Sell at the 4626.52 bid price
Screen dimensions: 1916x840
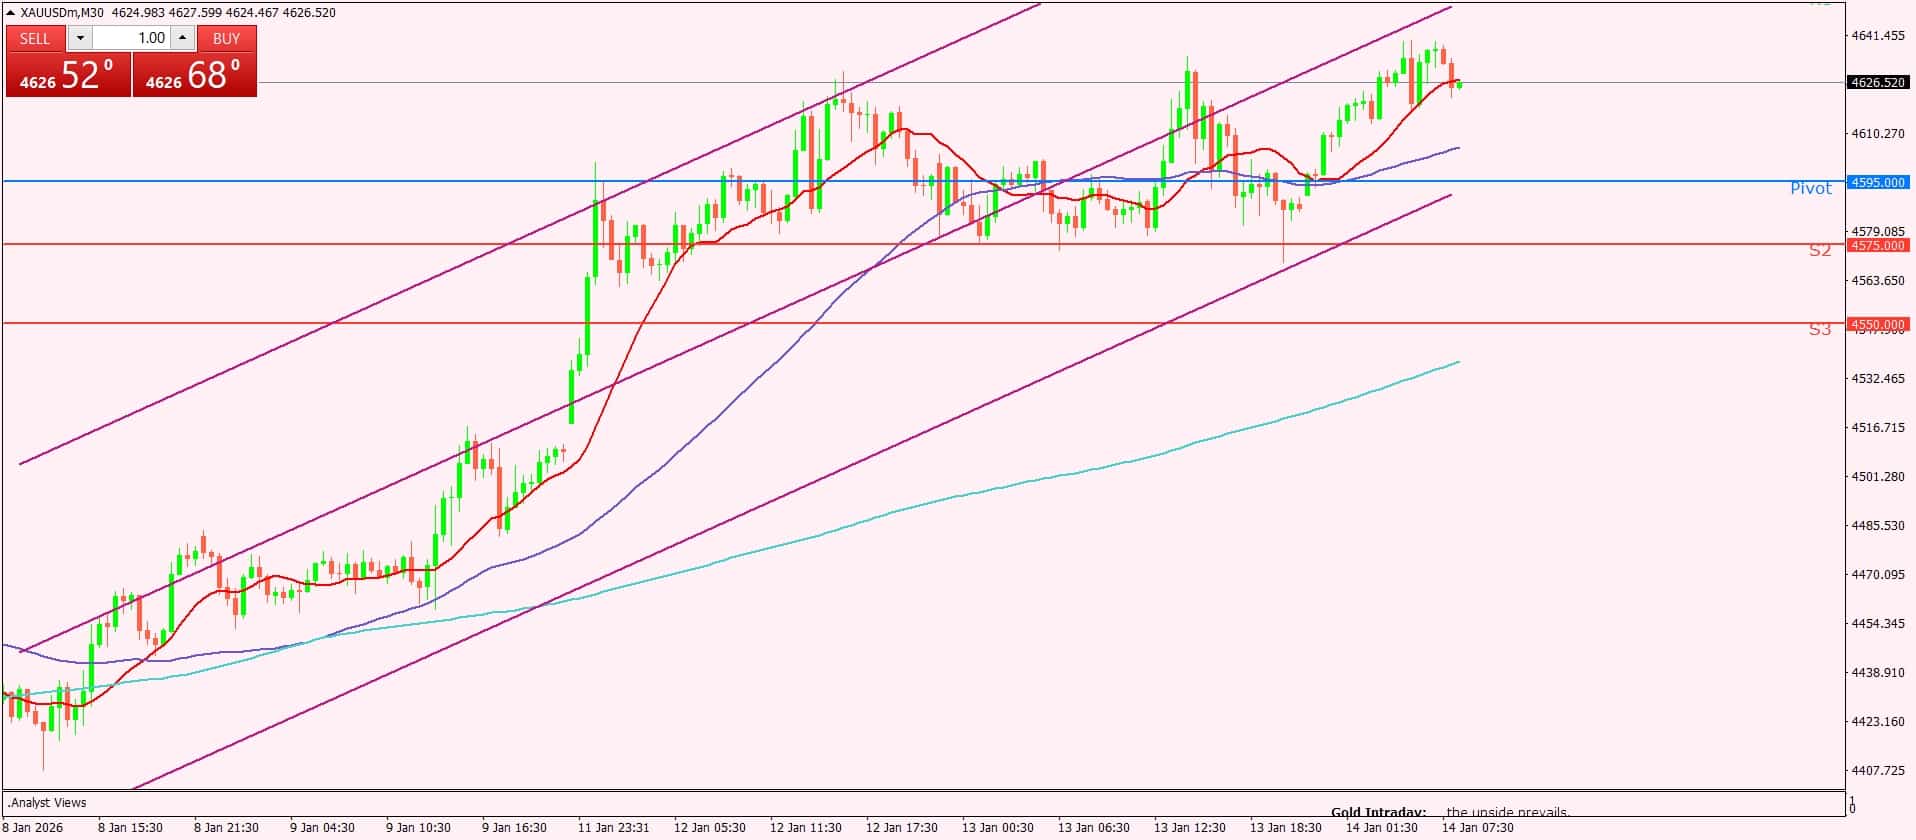[68, 75]
